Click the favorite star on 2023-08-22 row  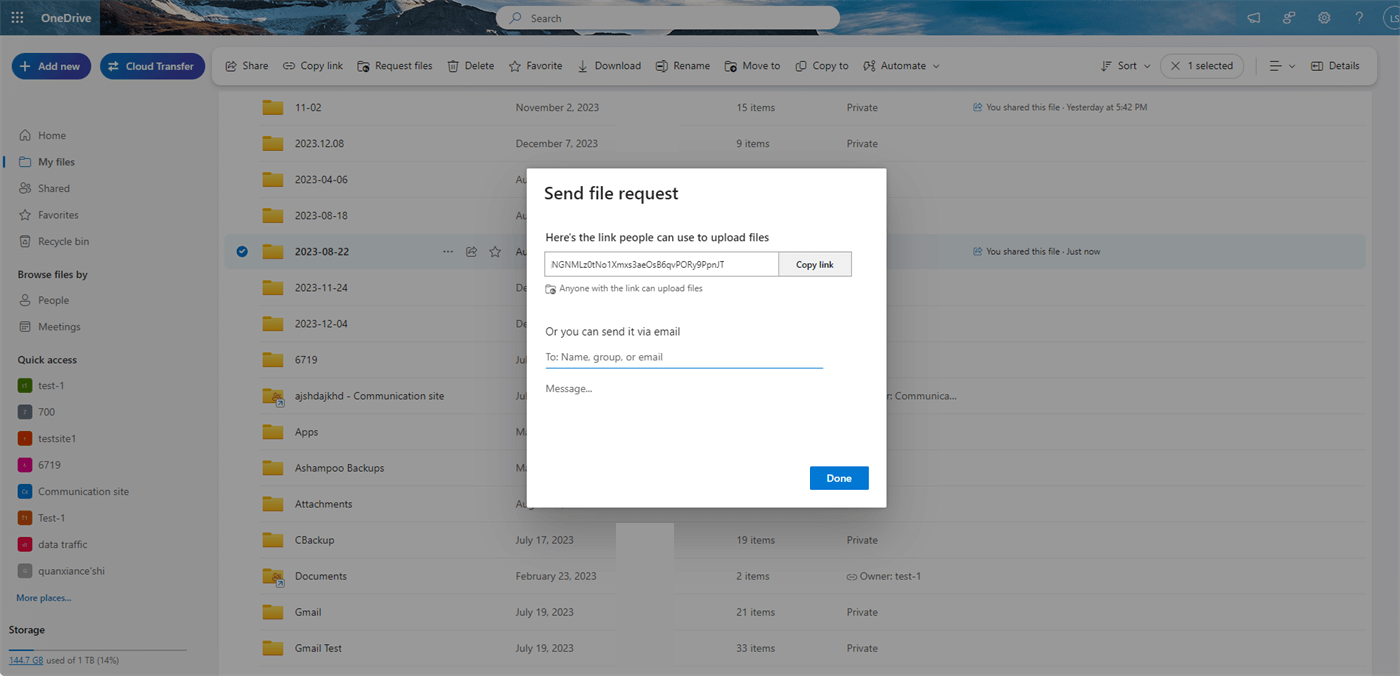[x=495, y=252]
